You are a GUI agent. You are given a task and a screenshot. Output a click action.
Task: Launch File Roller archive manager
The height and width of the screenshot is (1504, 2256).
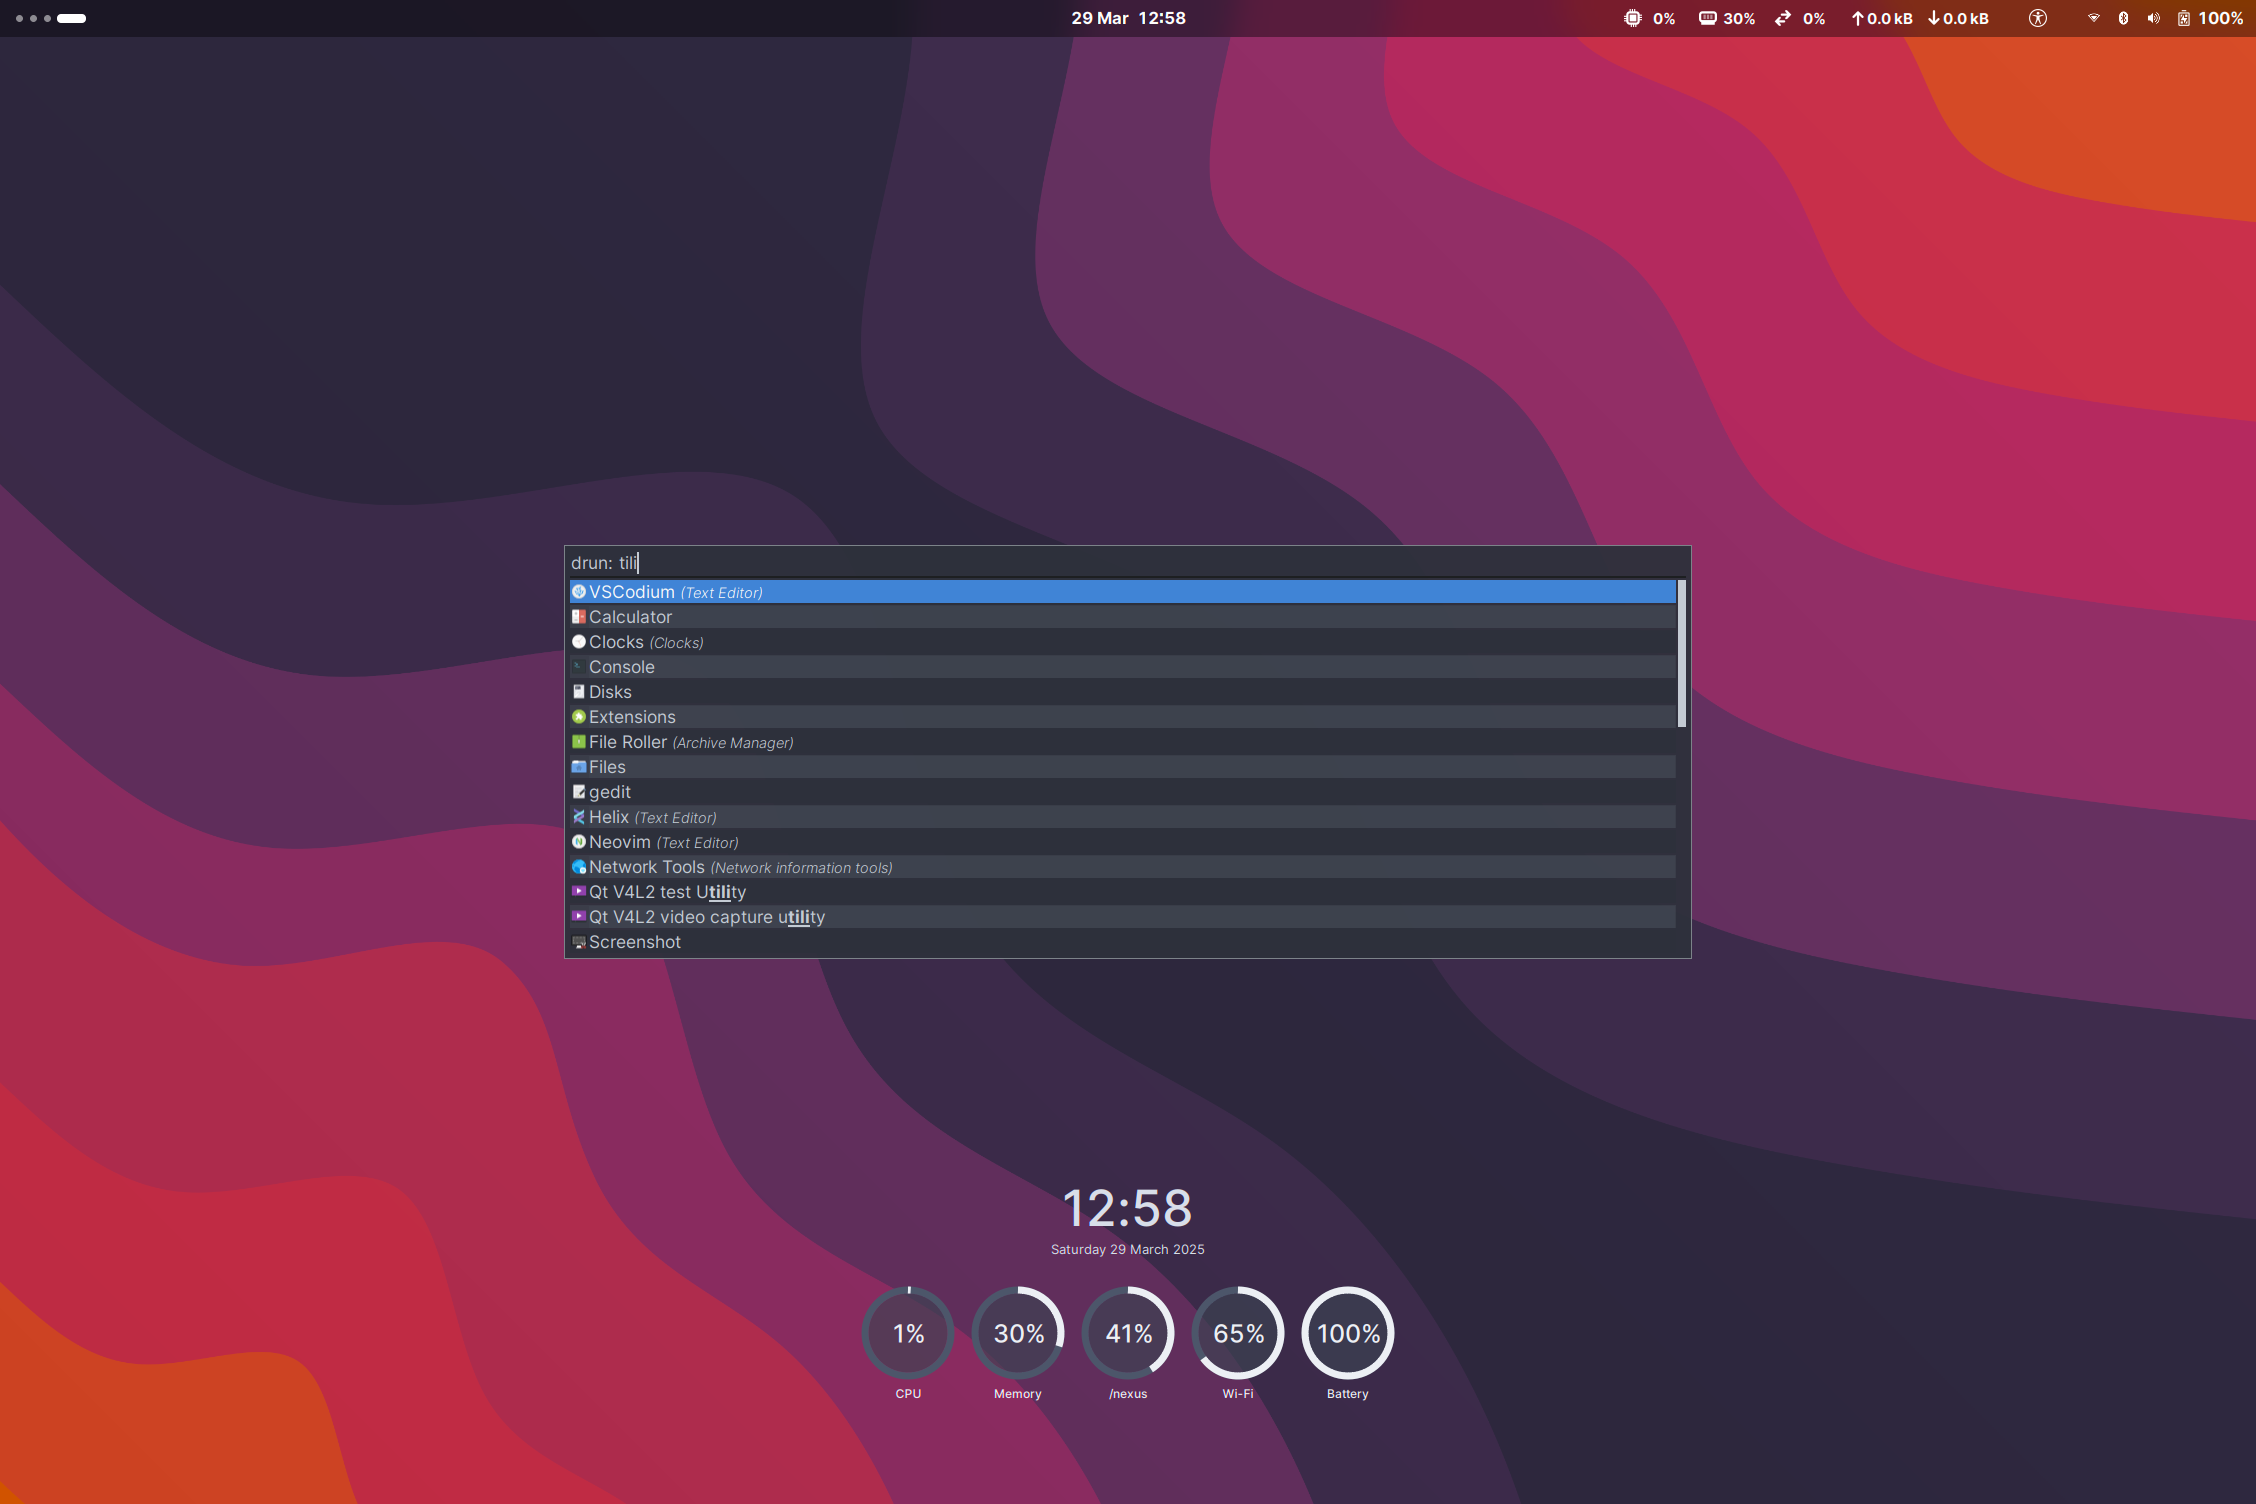click(x=1122, y=742)
